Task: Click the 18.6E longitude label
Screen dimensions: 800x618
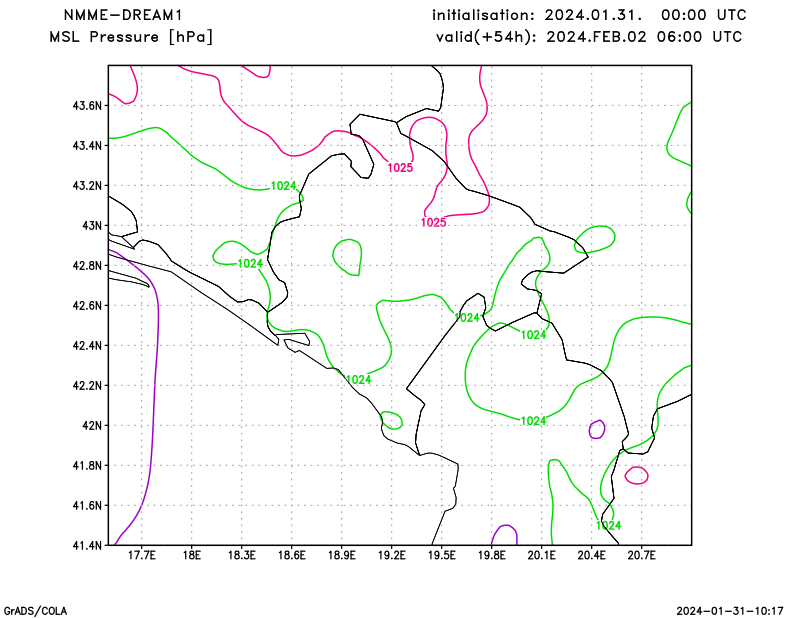Action: [291, 555]
